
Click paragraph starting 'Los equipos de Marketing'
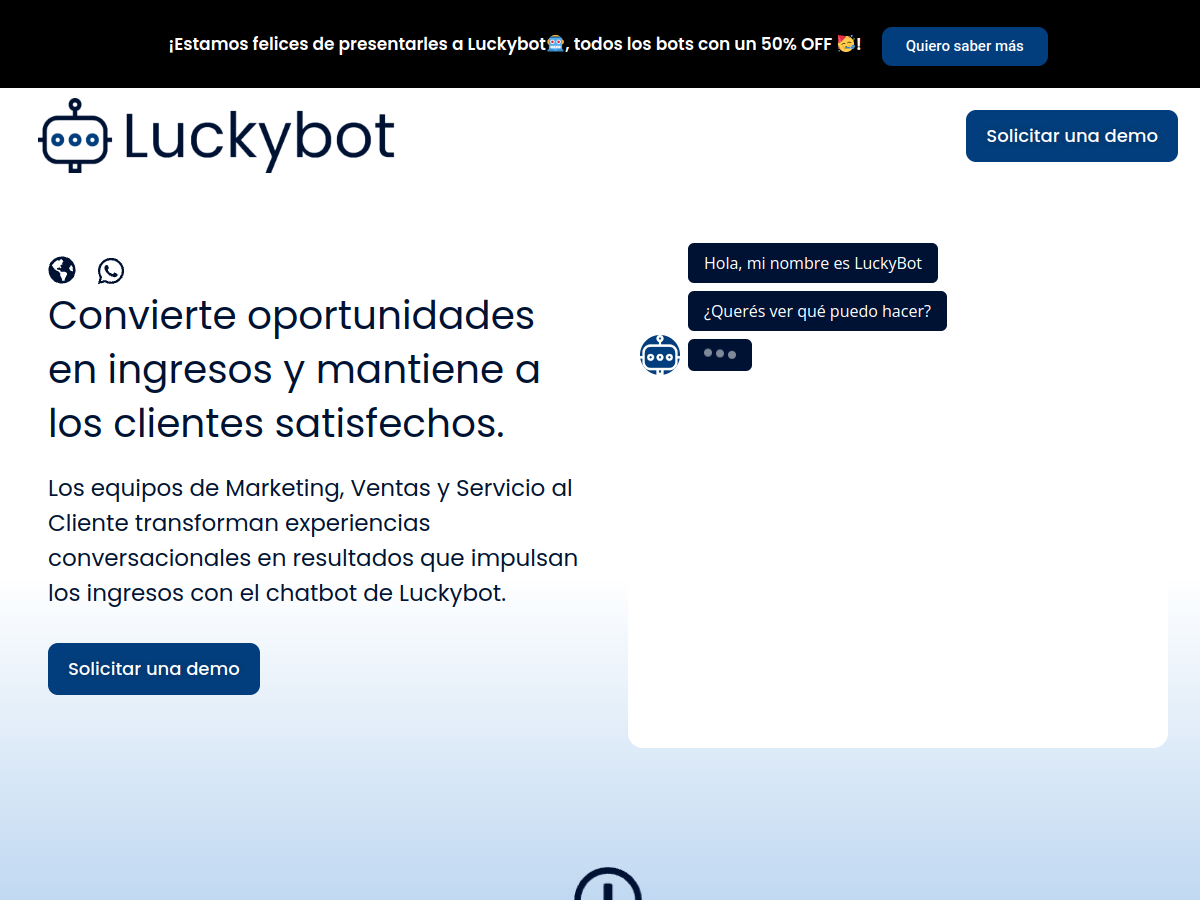pyautogui.click(x=313, y=541)
